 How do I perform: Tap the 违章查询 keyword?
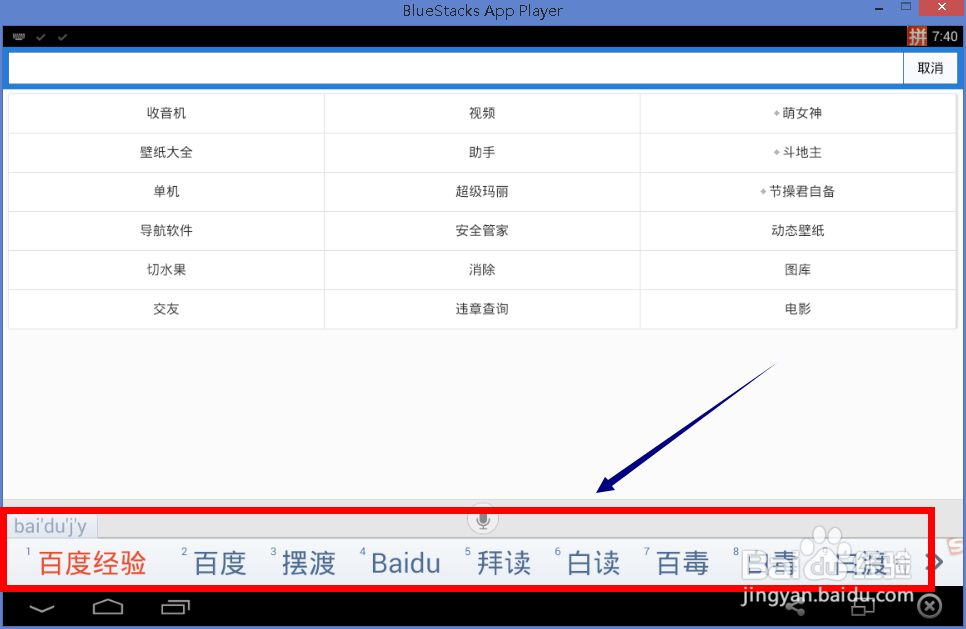pos(482,309)
